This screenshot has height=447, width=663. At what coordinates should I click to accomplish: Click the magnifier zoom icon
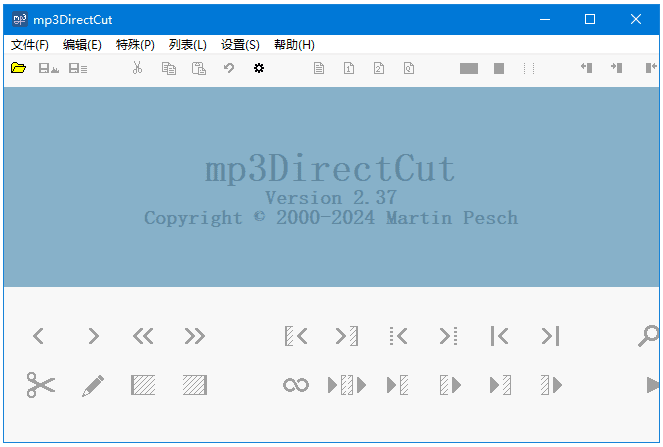click(x=649, y=337)
